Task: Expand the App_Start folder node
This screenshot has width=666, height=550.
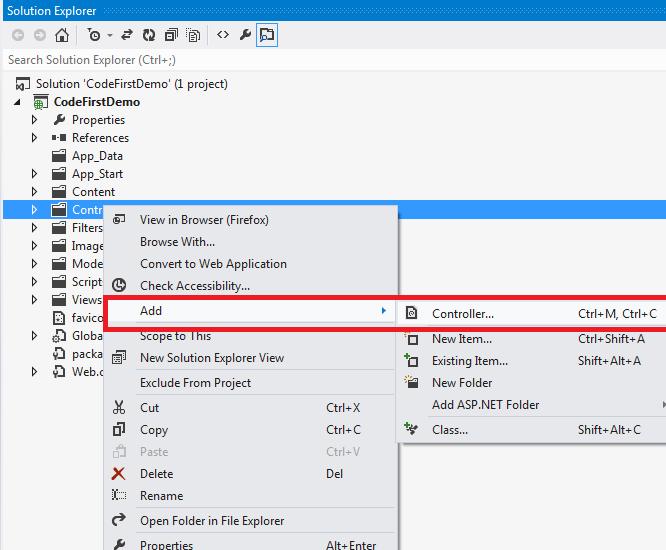Action: point(35,174)
